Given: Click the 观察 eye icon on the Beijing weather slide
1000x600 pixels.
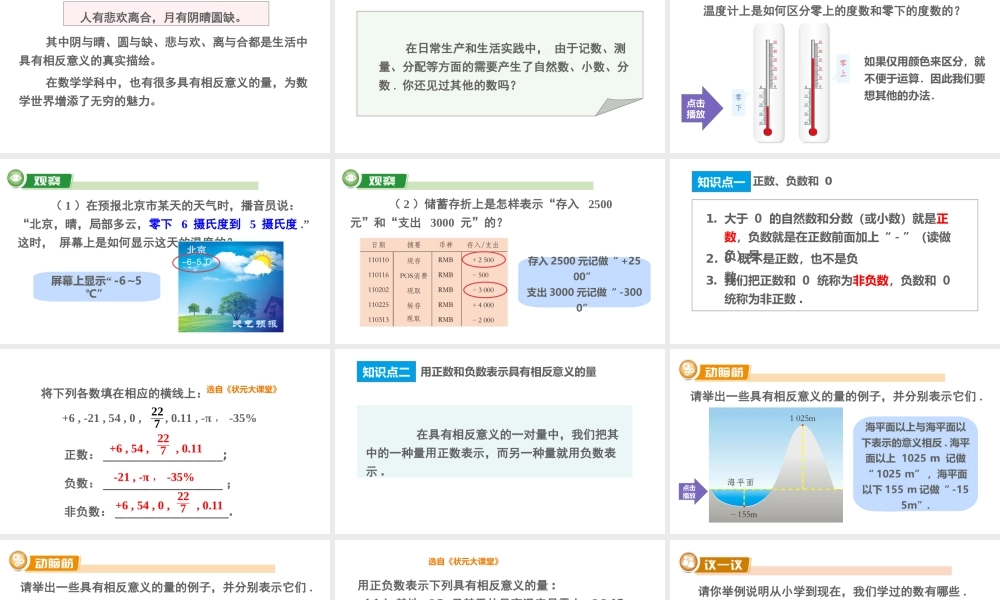Looking at the screenshot, I should coord(16,179).
